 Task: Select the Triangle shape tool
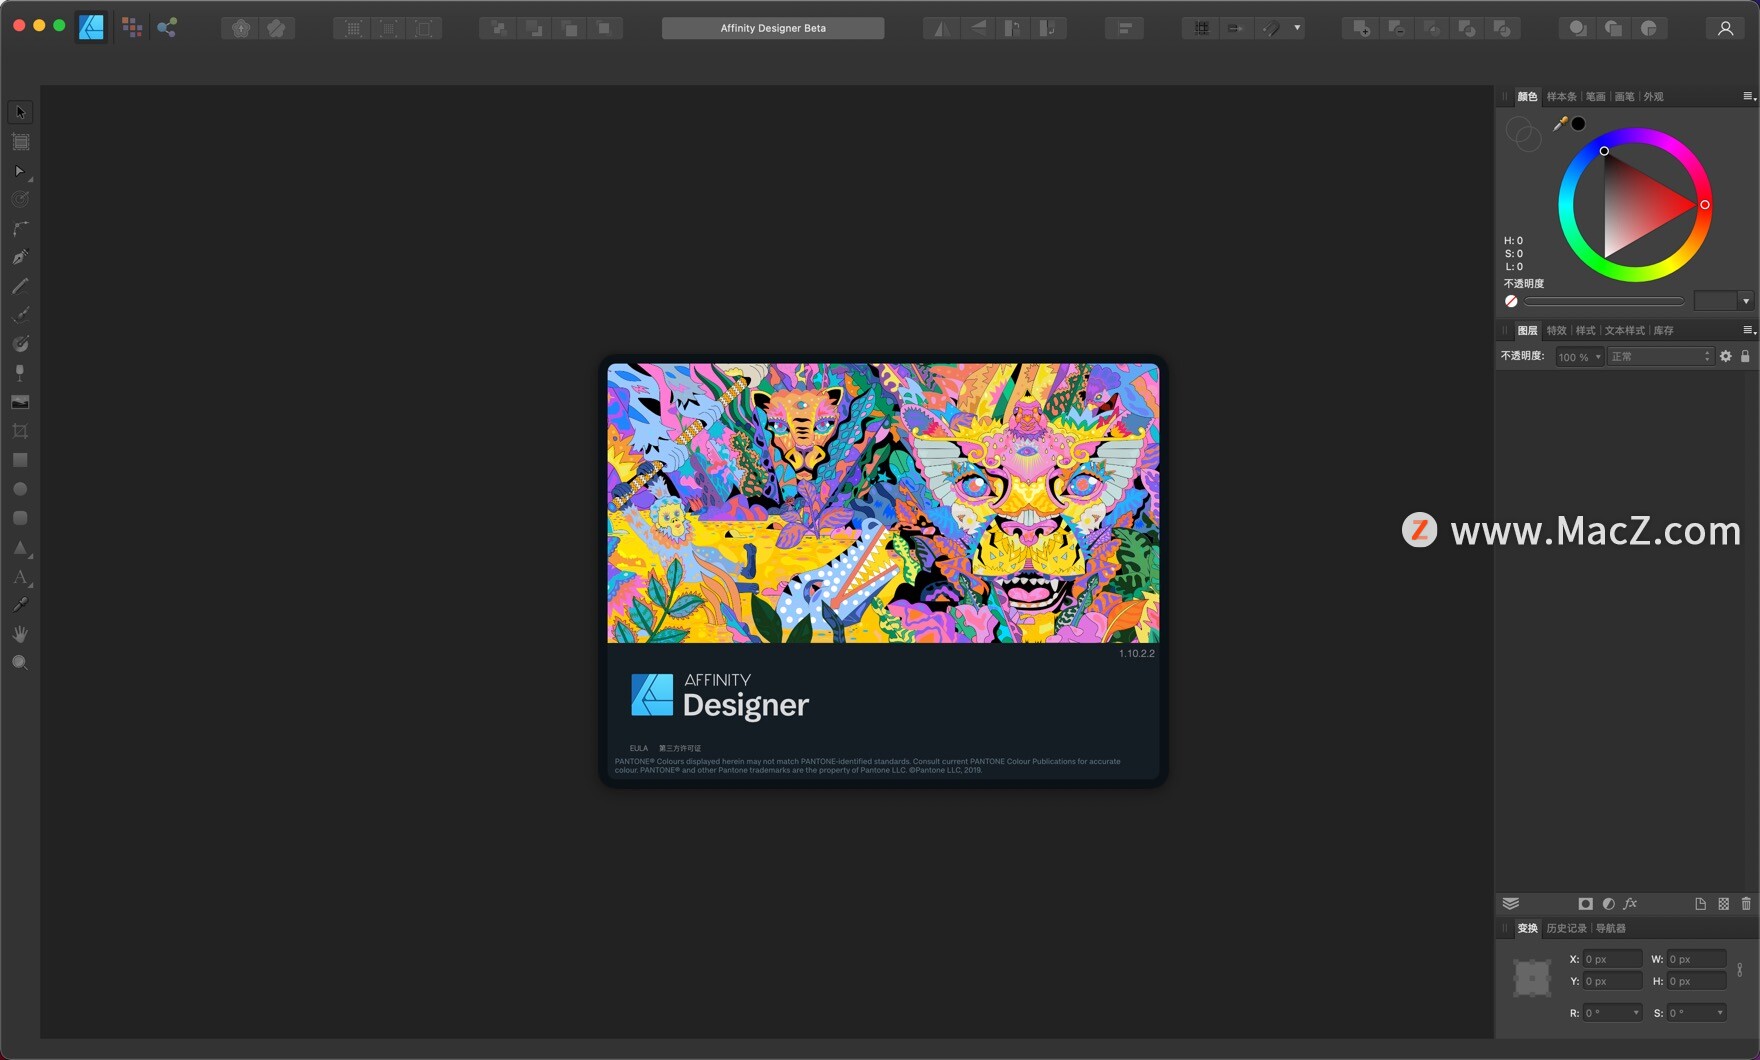coord(20,548)
